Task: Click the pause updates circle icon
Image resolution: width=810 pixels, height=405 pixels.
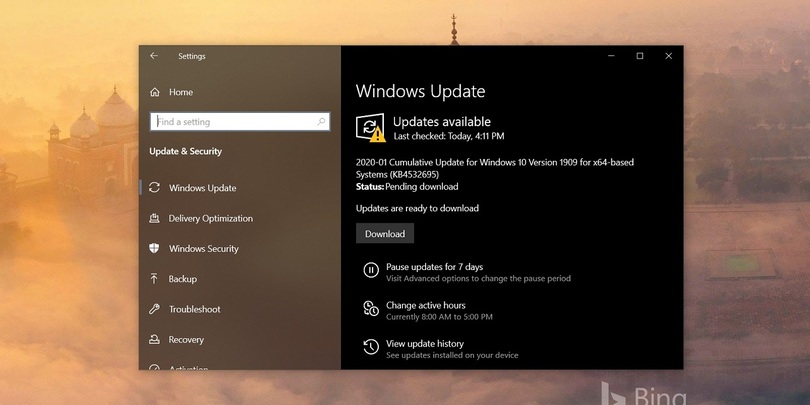Action: click(371, 270)
